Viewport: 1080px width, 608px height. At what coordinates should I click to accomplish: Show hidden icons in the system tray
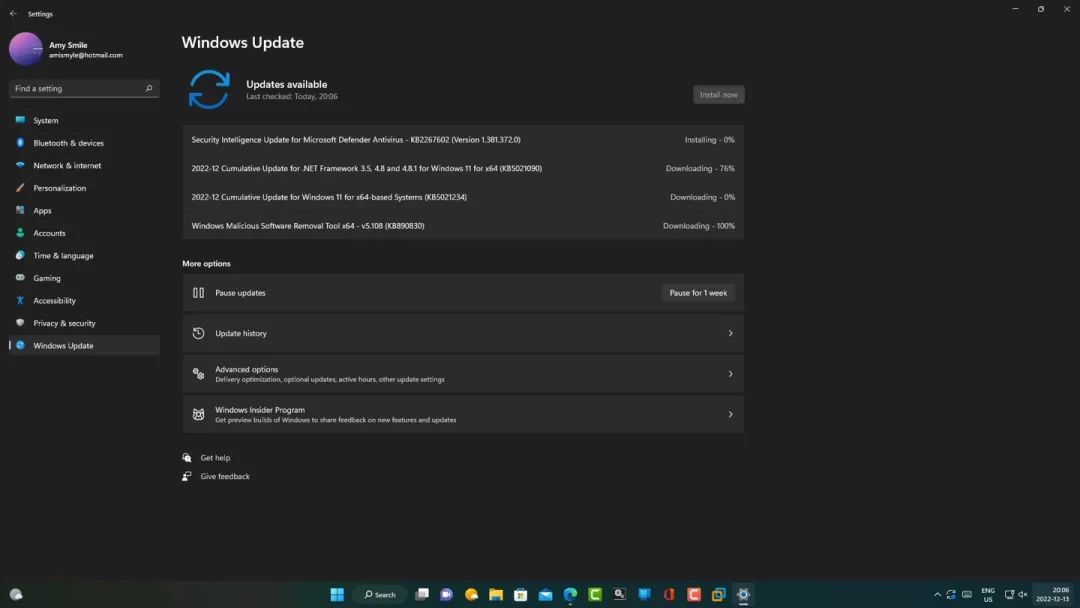[x=937, y=594]
